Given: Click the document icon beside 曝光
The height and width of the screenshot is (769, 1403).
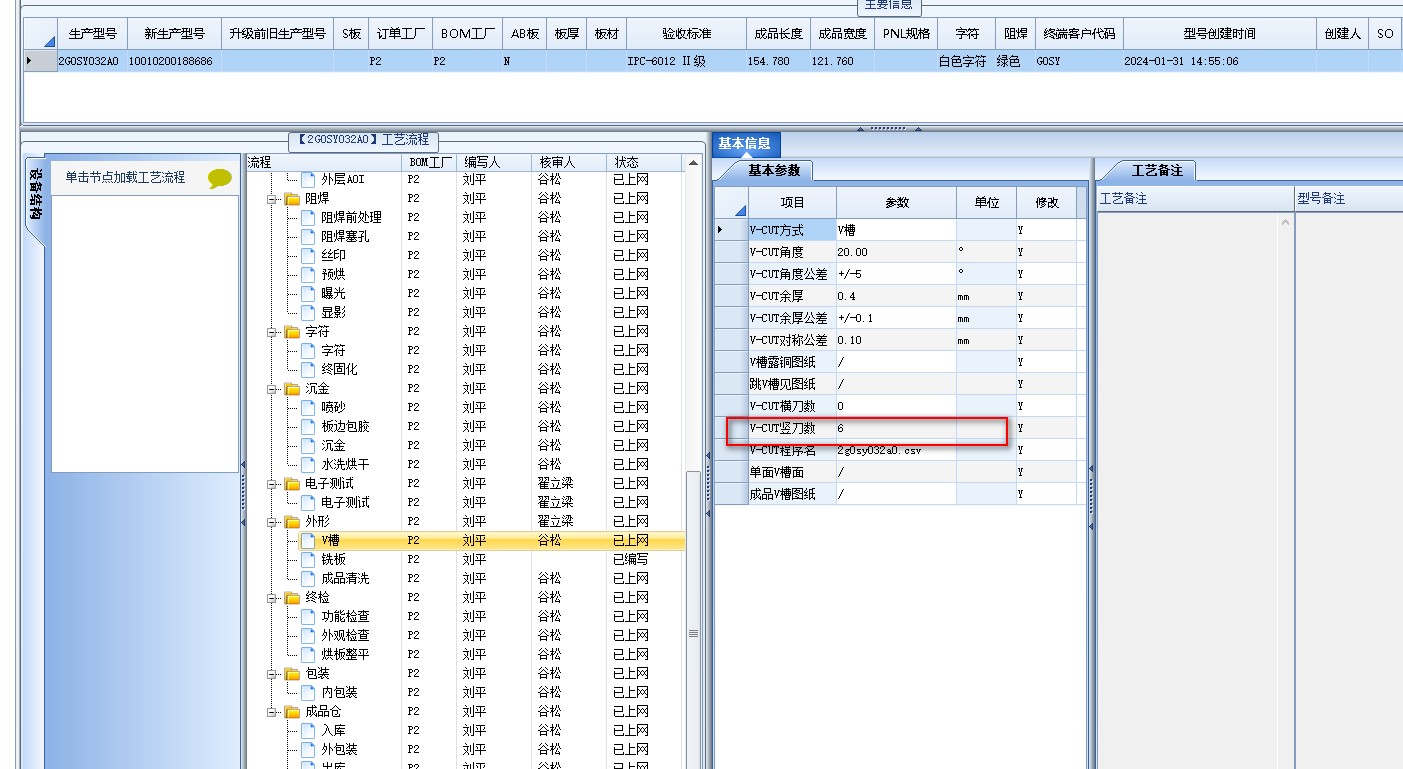Looking at the screenshot, I should 308,293.
